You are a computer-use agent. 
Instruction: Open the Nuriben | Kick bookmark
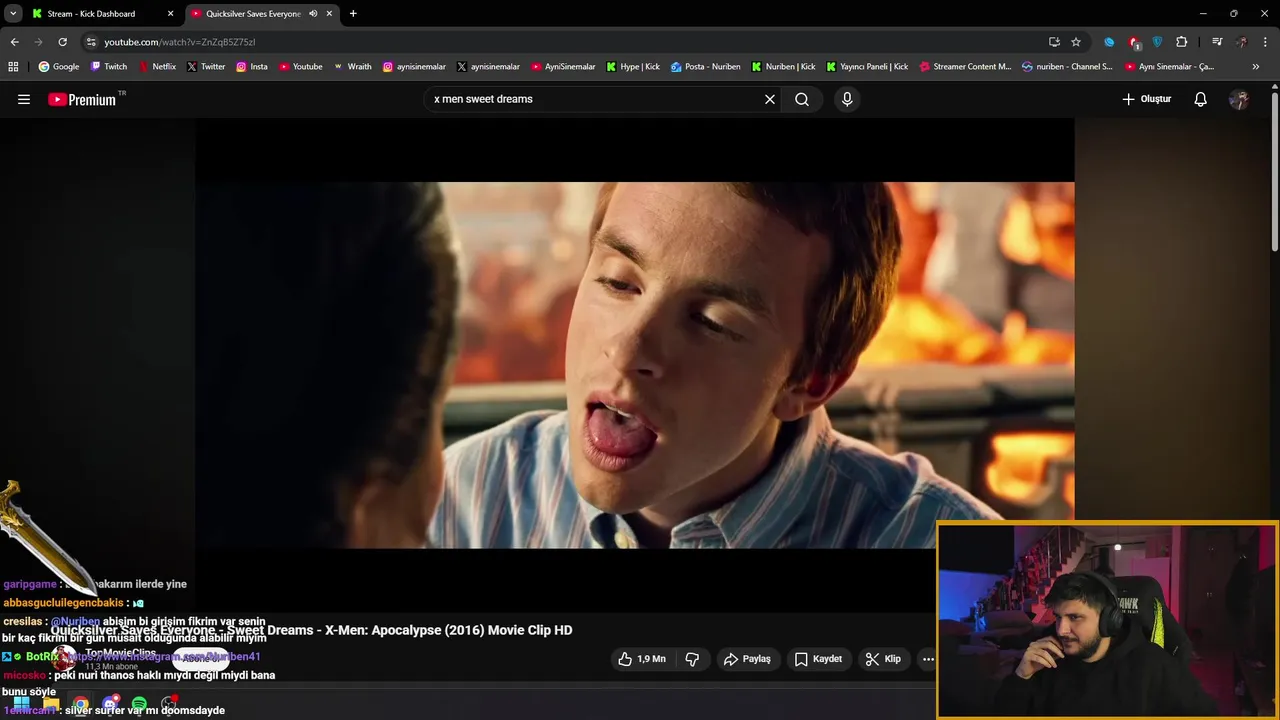(x=783, y=67)
